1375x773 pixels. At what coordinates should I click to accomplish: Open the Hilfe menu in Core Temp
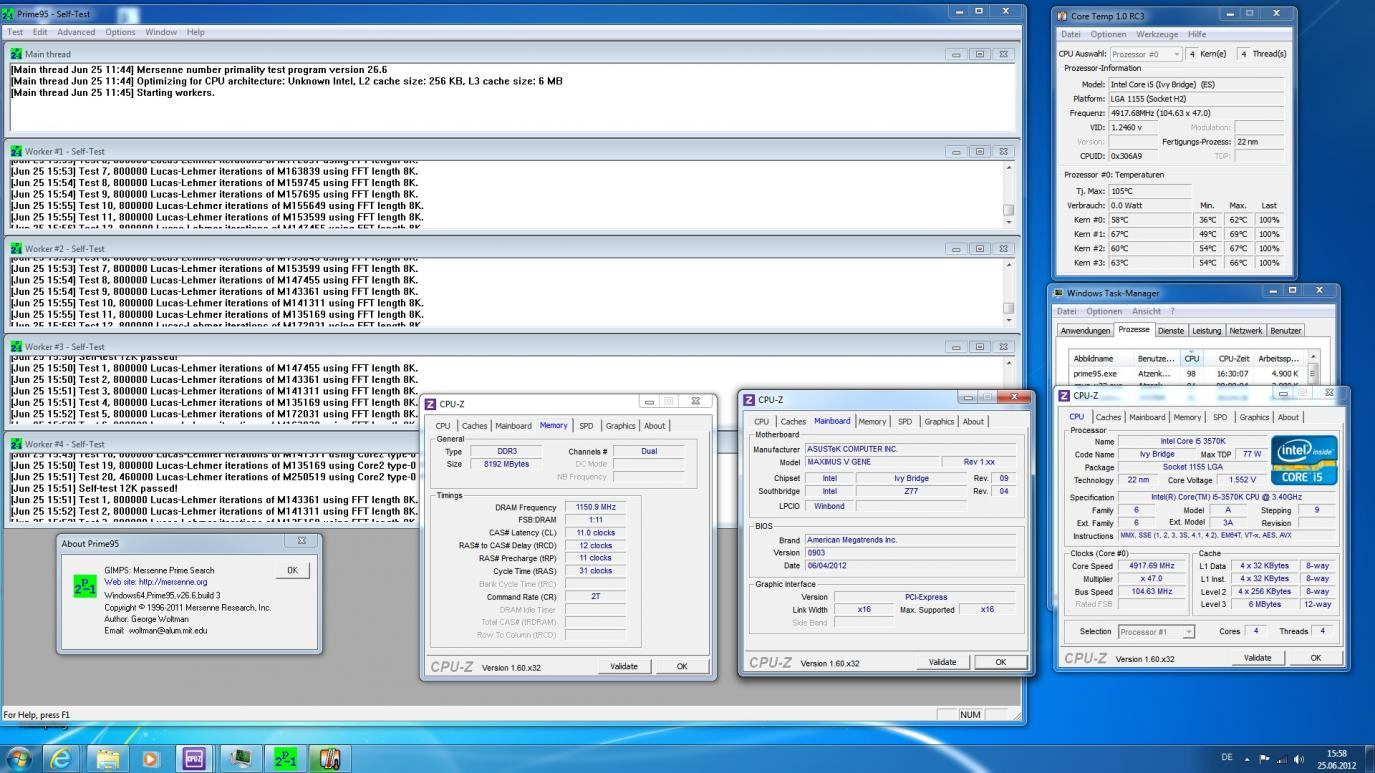[1197, 34]
